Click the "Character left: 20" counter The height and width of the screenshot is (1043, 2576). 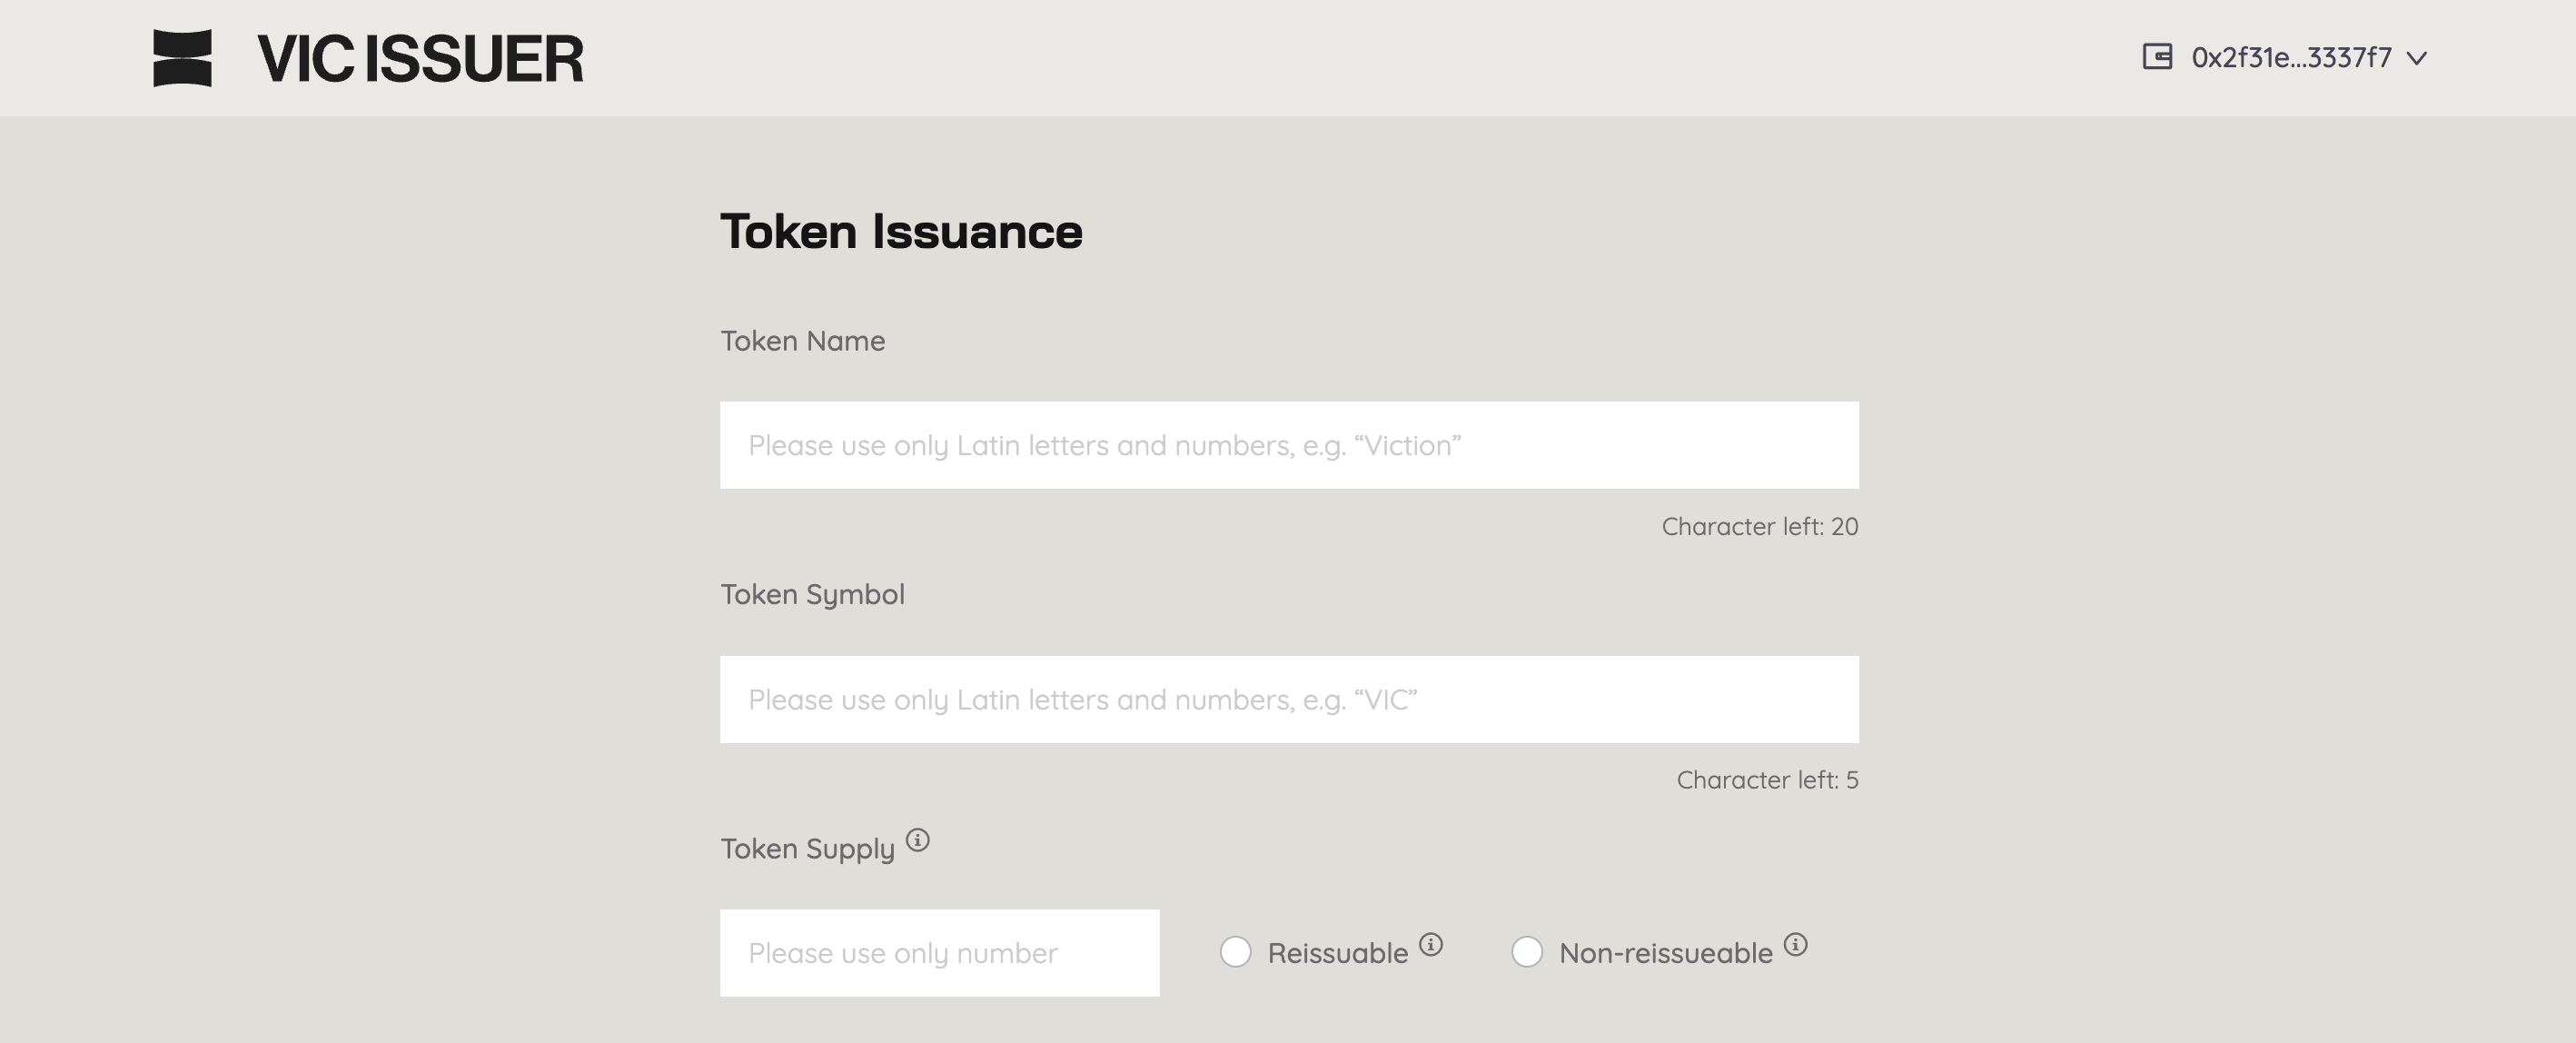1760,527
